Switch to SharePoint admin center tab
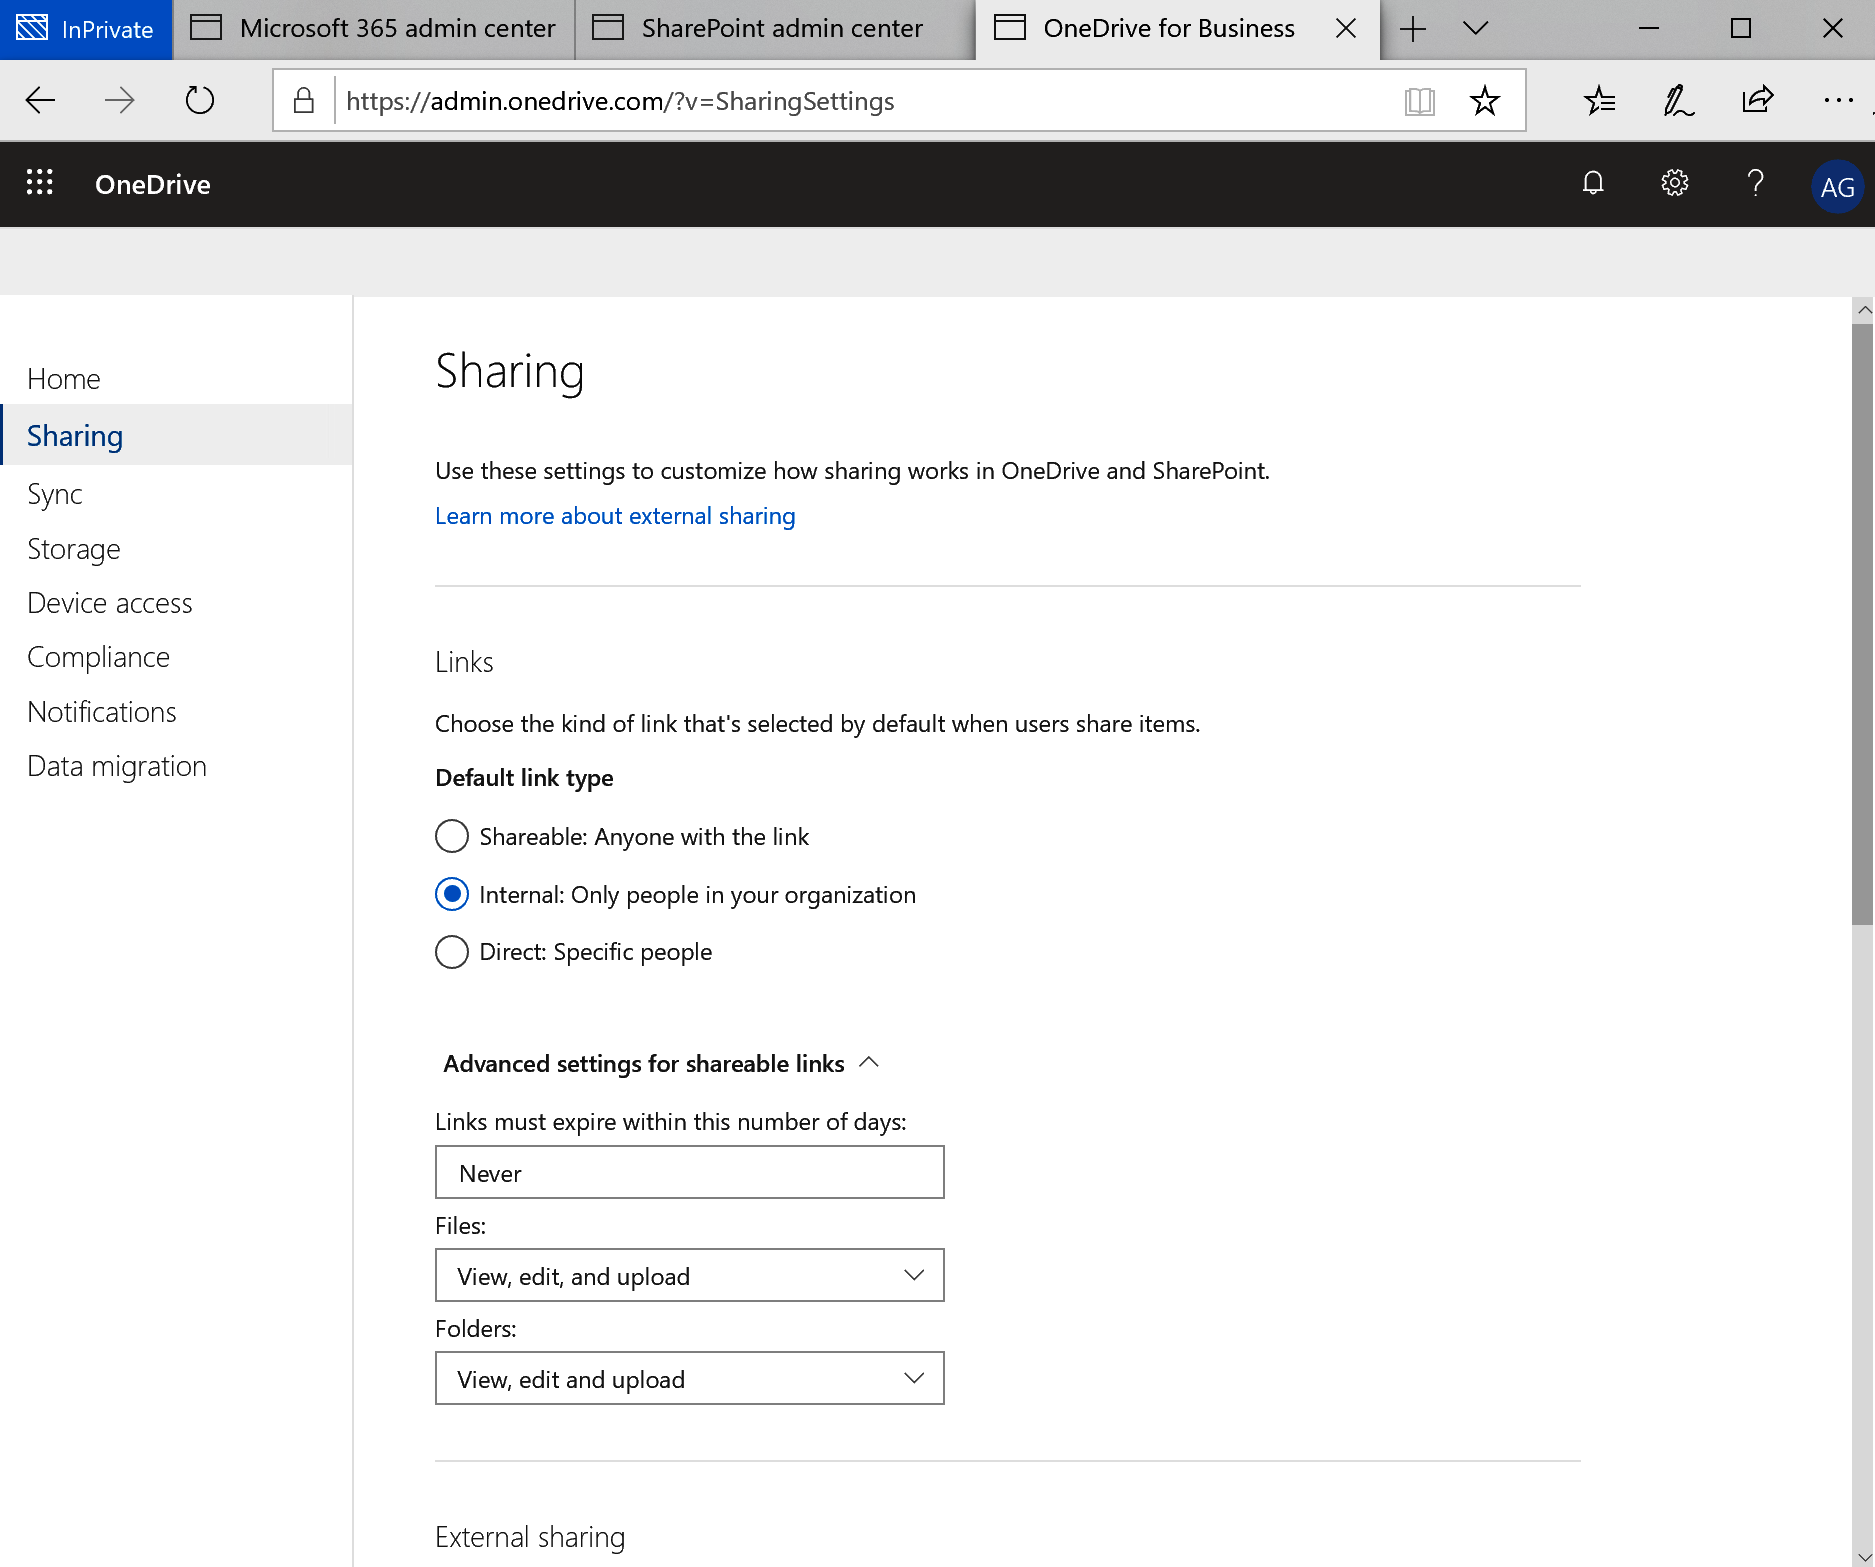Screen dimensions: 1875x1567 click(x=776, y=29)
